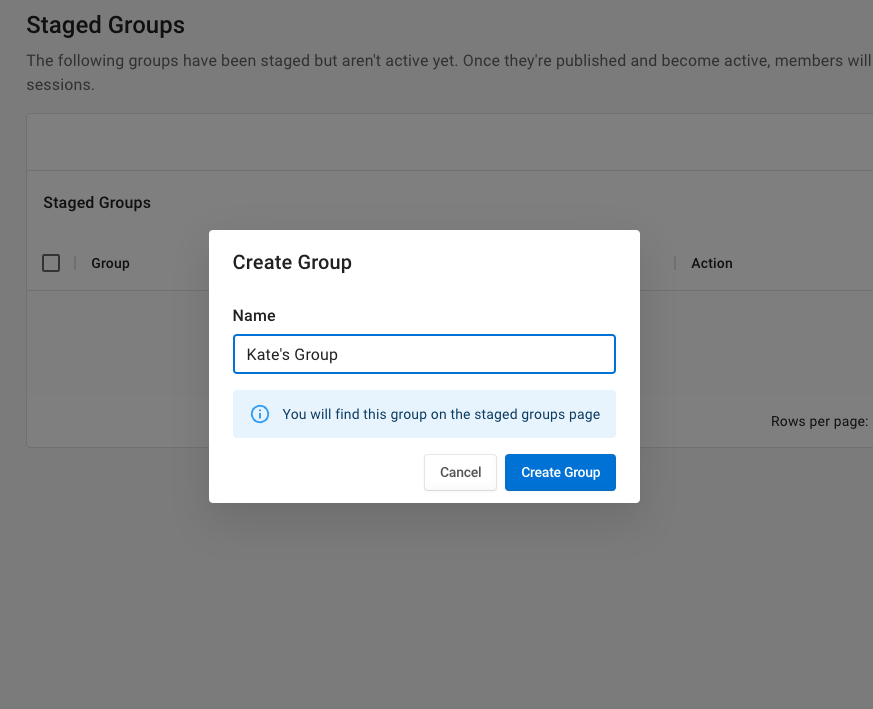This screenshot has width=873, height=709.
Task: Click the column divider beside Group header
Action: 75,263
